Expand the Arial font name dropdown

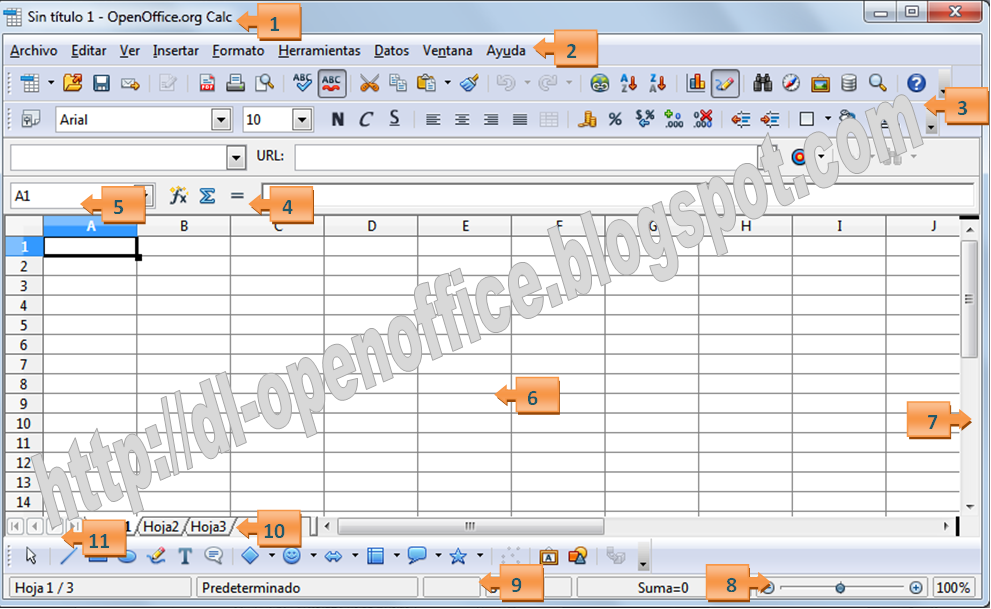click(x=221, y=119)
